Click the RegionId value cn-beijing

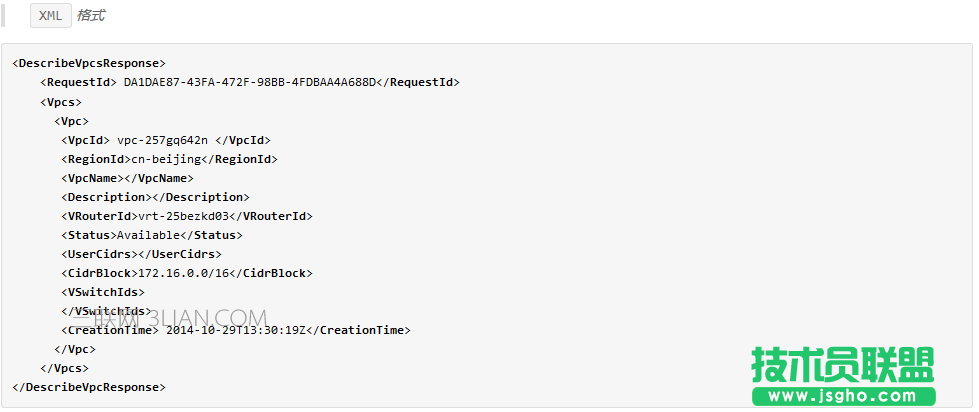click(166, 159)
